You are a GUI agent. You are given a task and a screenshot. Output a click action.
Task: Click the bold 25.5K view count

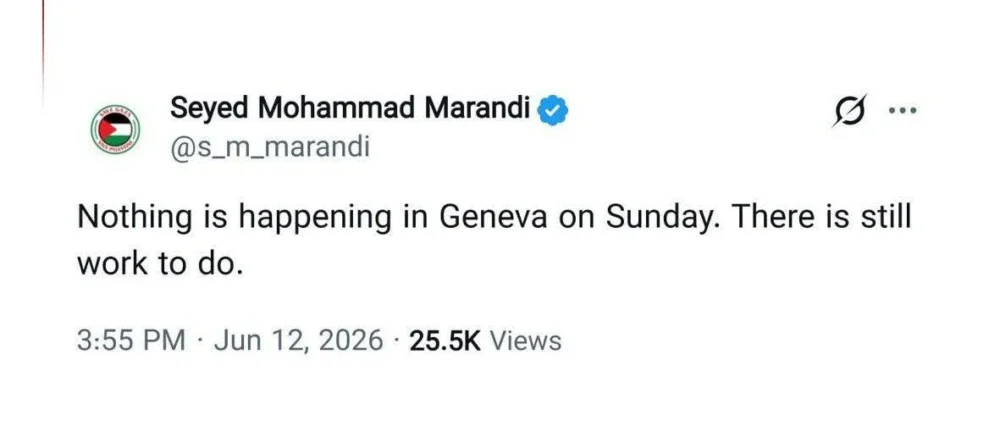tap(445, 340)
